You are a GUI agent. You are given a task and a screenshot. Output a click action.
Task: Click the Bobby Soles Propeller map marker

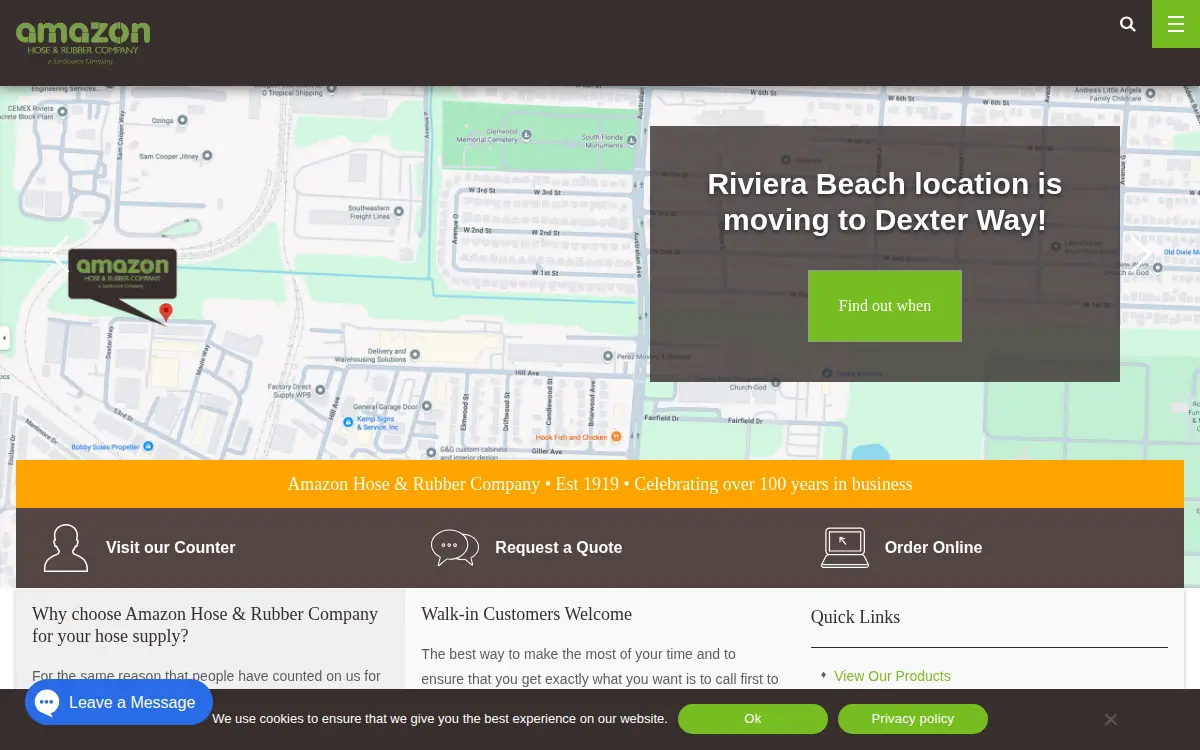148,446
